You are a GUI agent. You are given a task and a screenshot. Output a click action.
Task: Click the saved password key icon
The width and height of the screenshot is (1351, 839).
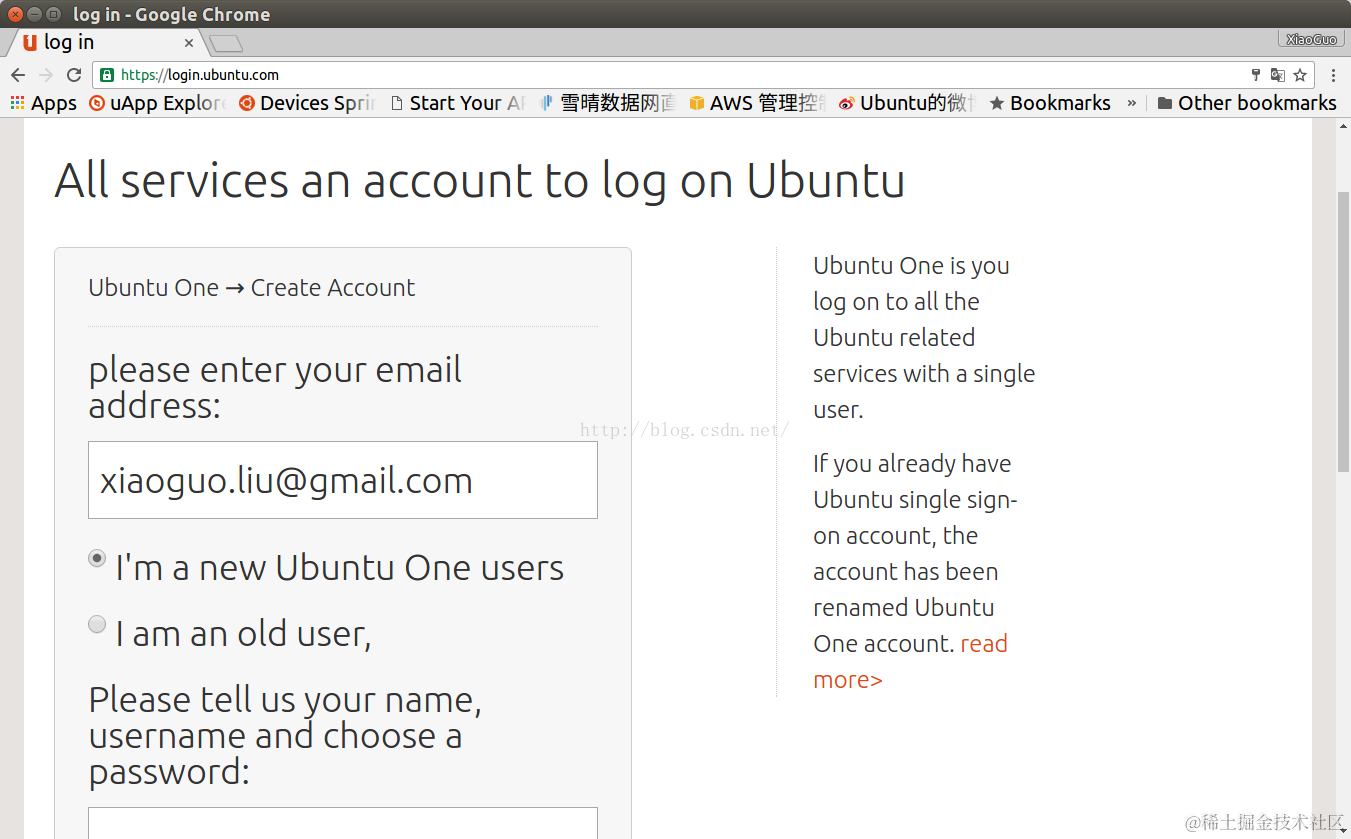pyautogui.click(x=1256, y=75)
